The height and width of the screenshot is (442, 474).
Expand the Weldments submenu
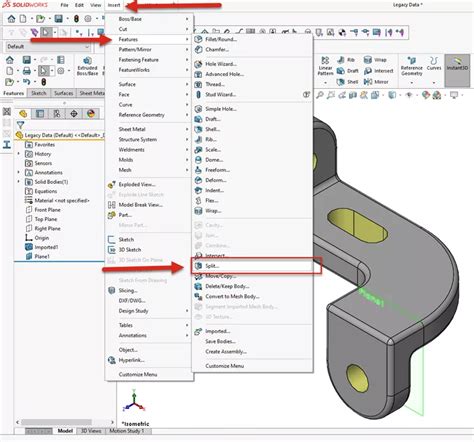click(149, 150)
